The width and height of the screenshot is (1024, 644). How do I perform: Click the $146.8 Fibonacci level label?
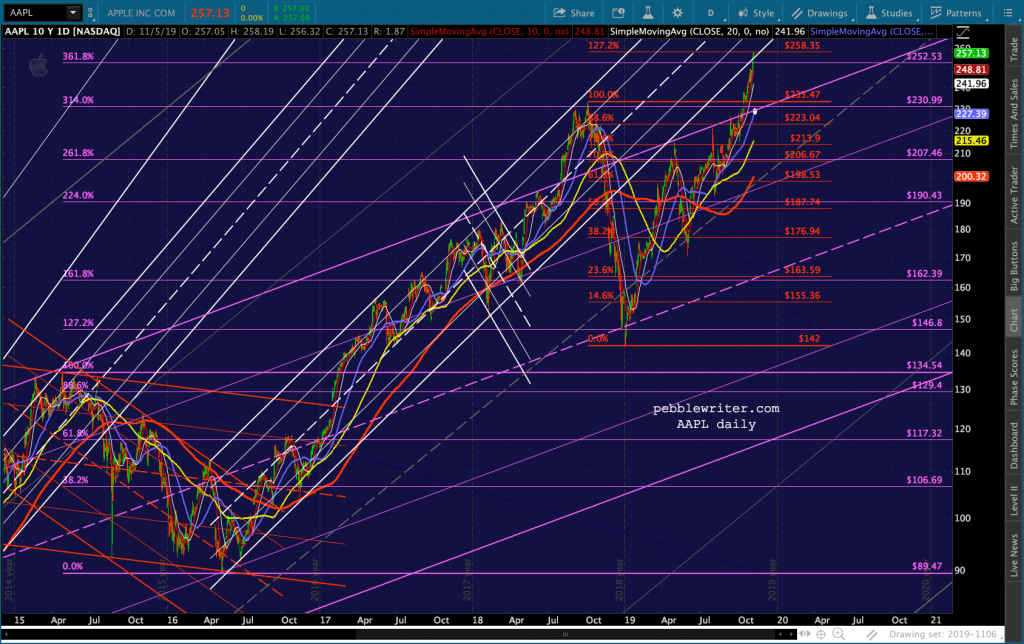pos(927,323)
